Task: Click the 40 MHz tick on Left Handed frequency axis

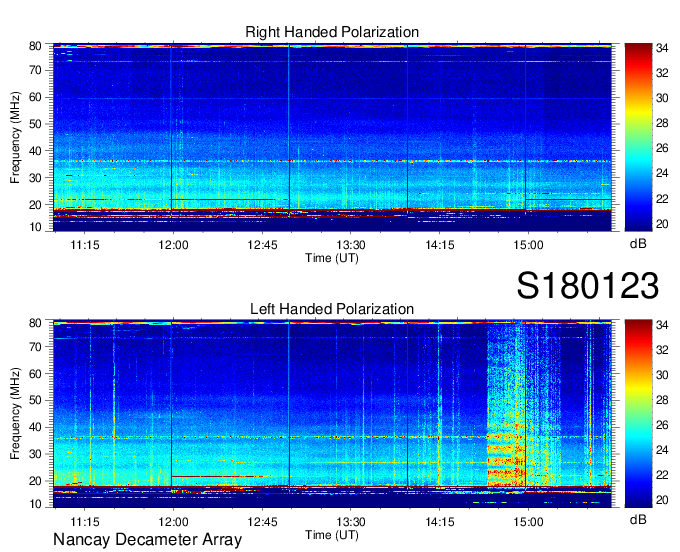Action: (35, 428)
